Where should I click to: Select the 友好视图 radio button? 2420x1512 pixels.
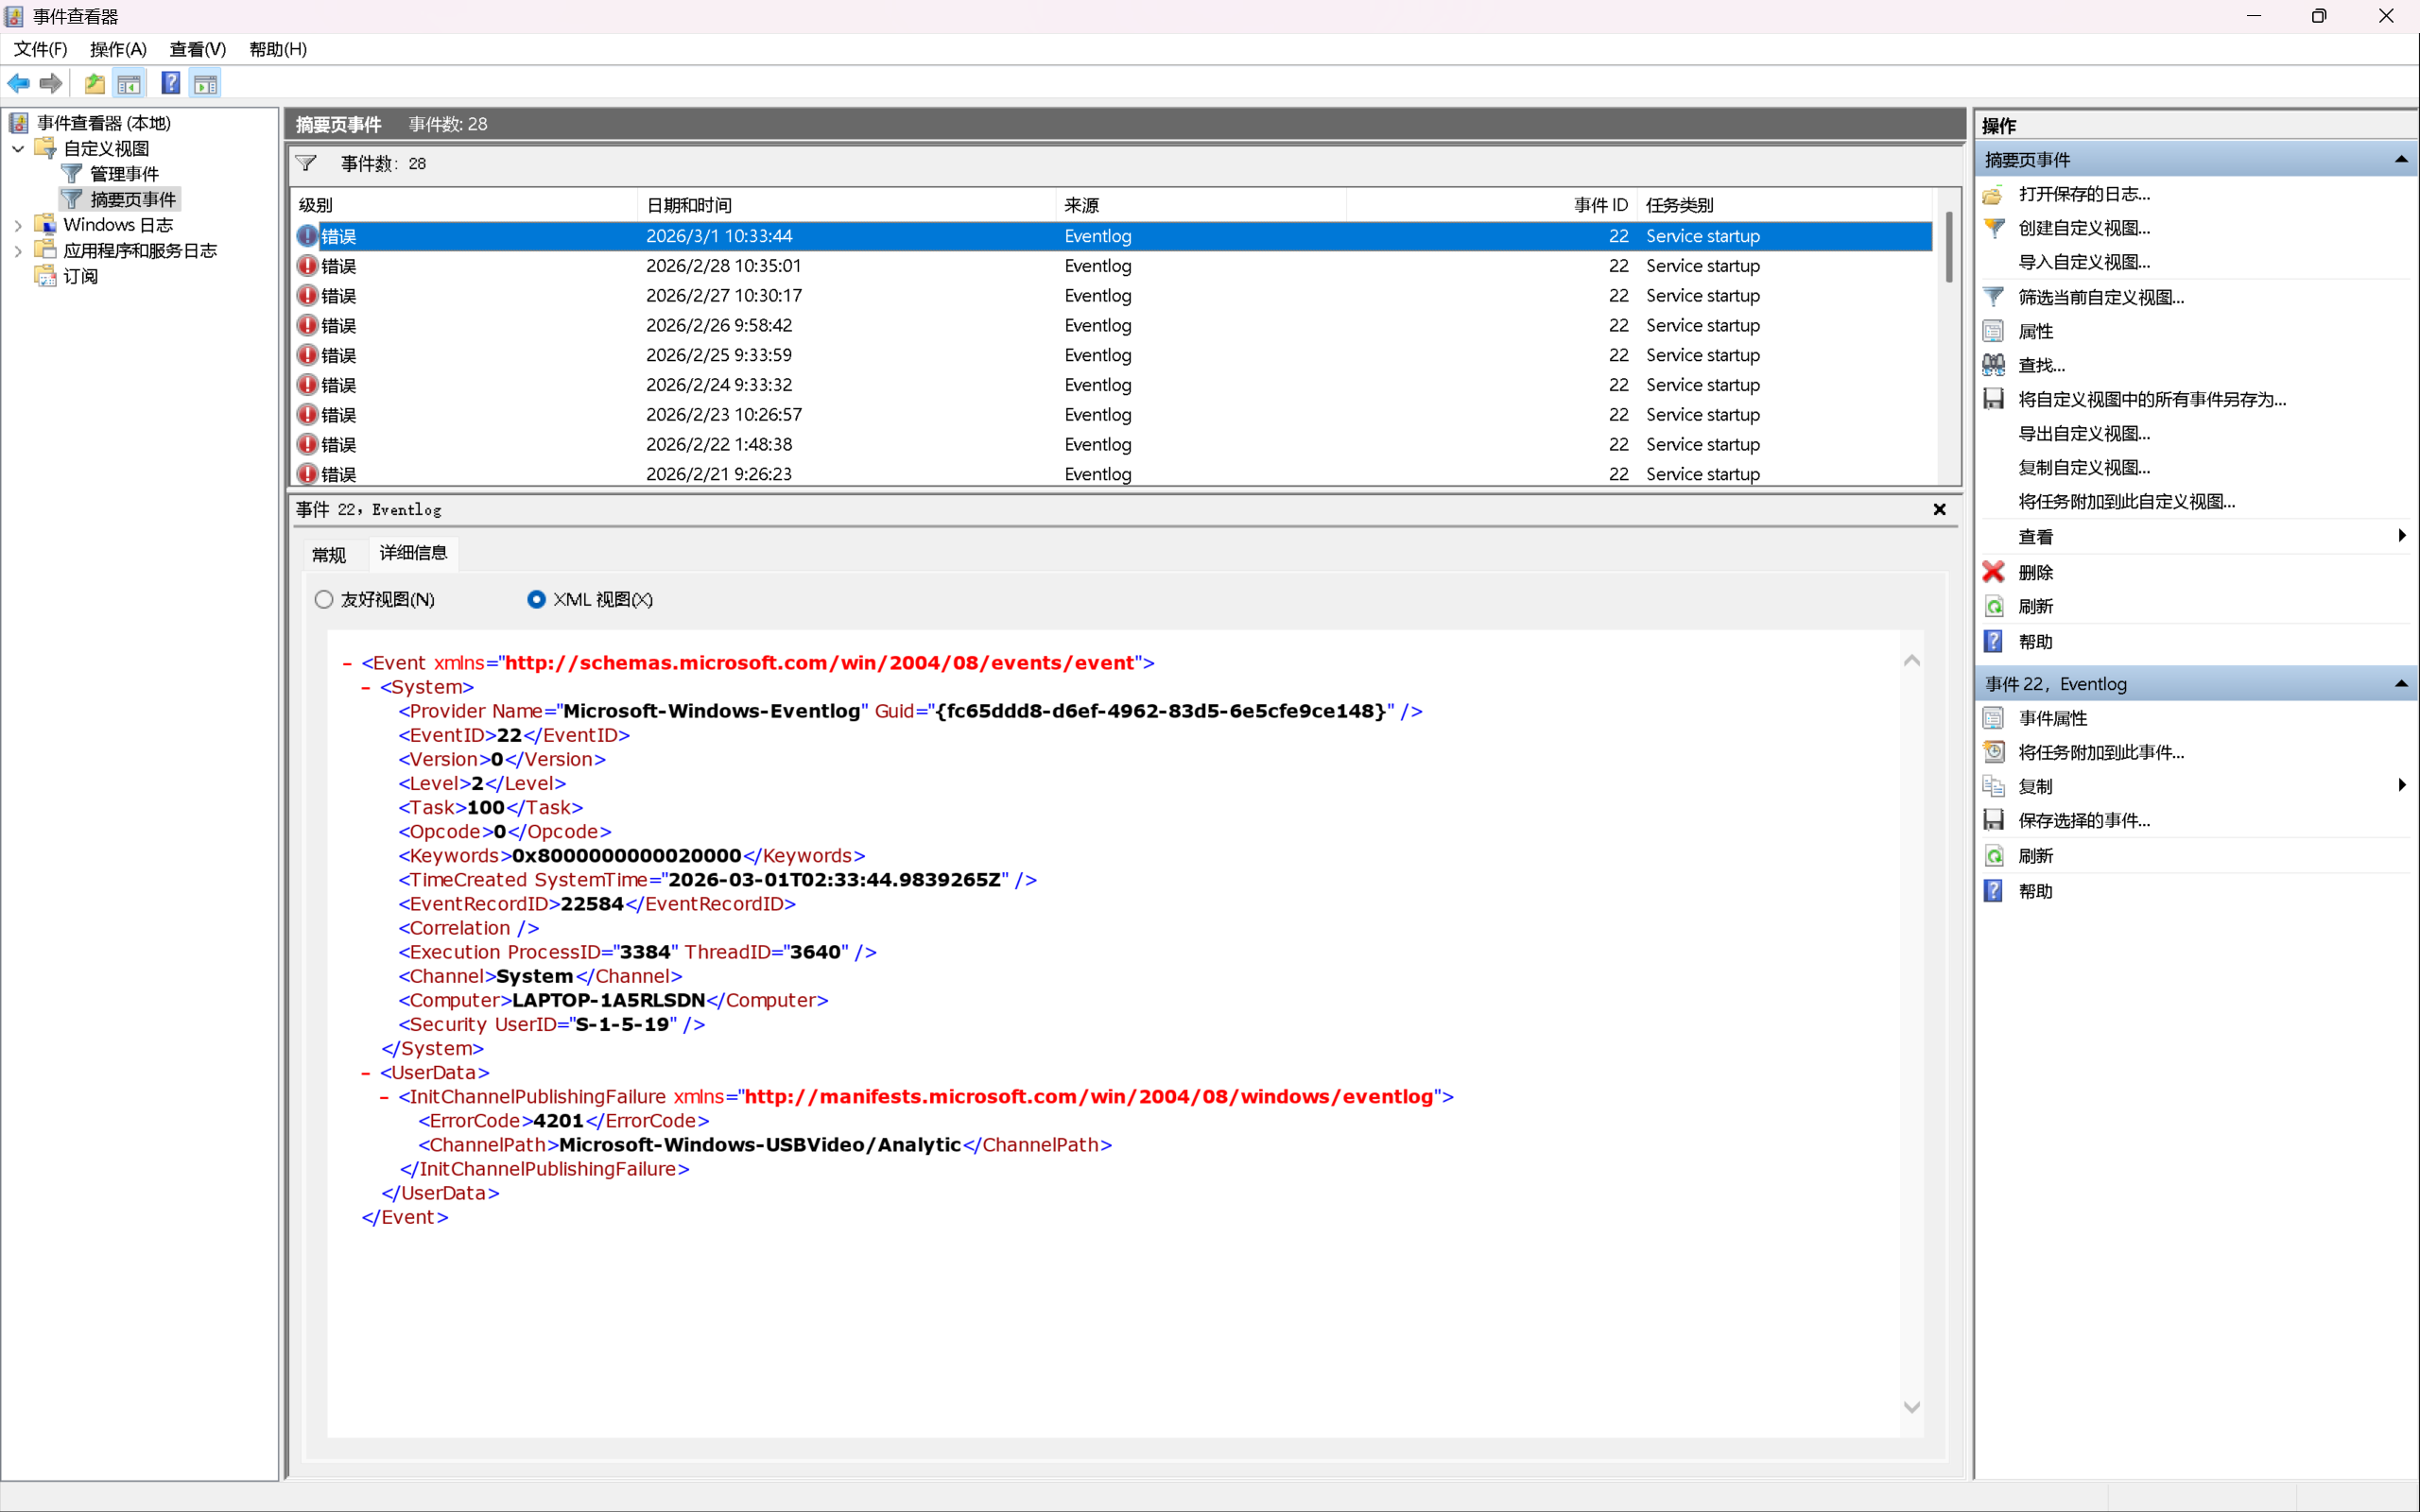pyautogui.click(x=324, y=599)
